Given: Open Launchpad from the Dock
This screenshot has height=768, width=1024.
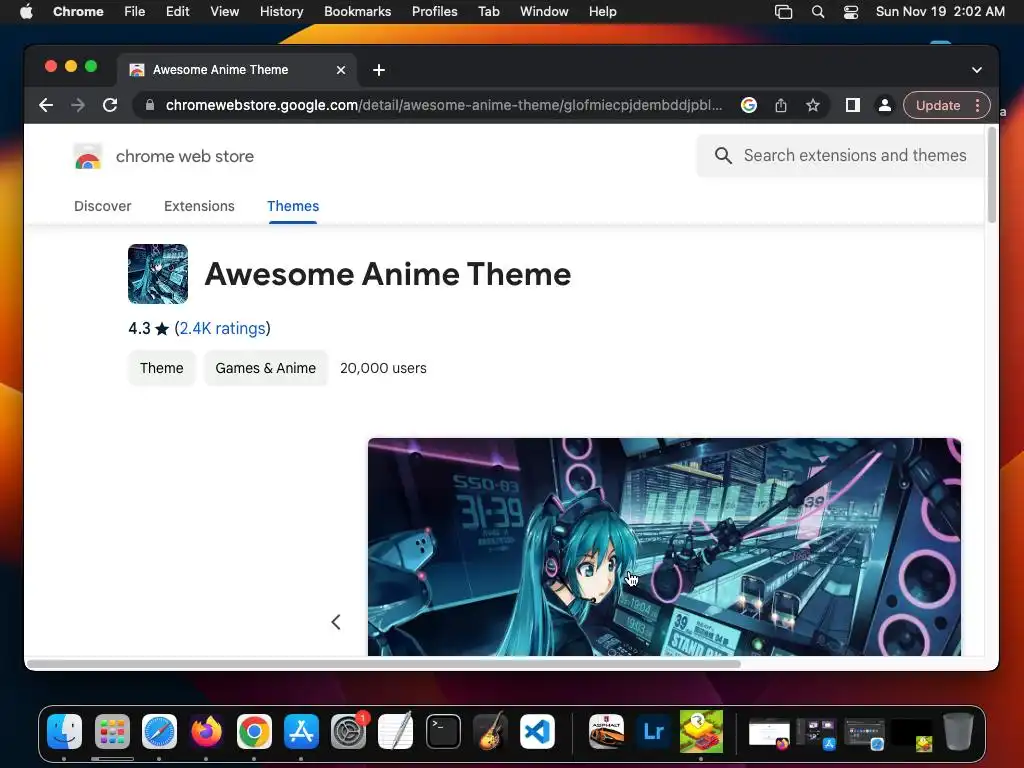Looking at the screenshot, I should [112, 732].
